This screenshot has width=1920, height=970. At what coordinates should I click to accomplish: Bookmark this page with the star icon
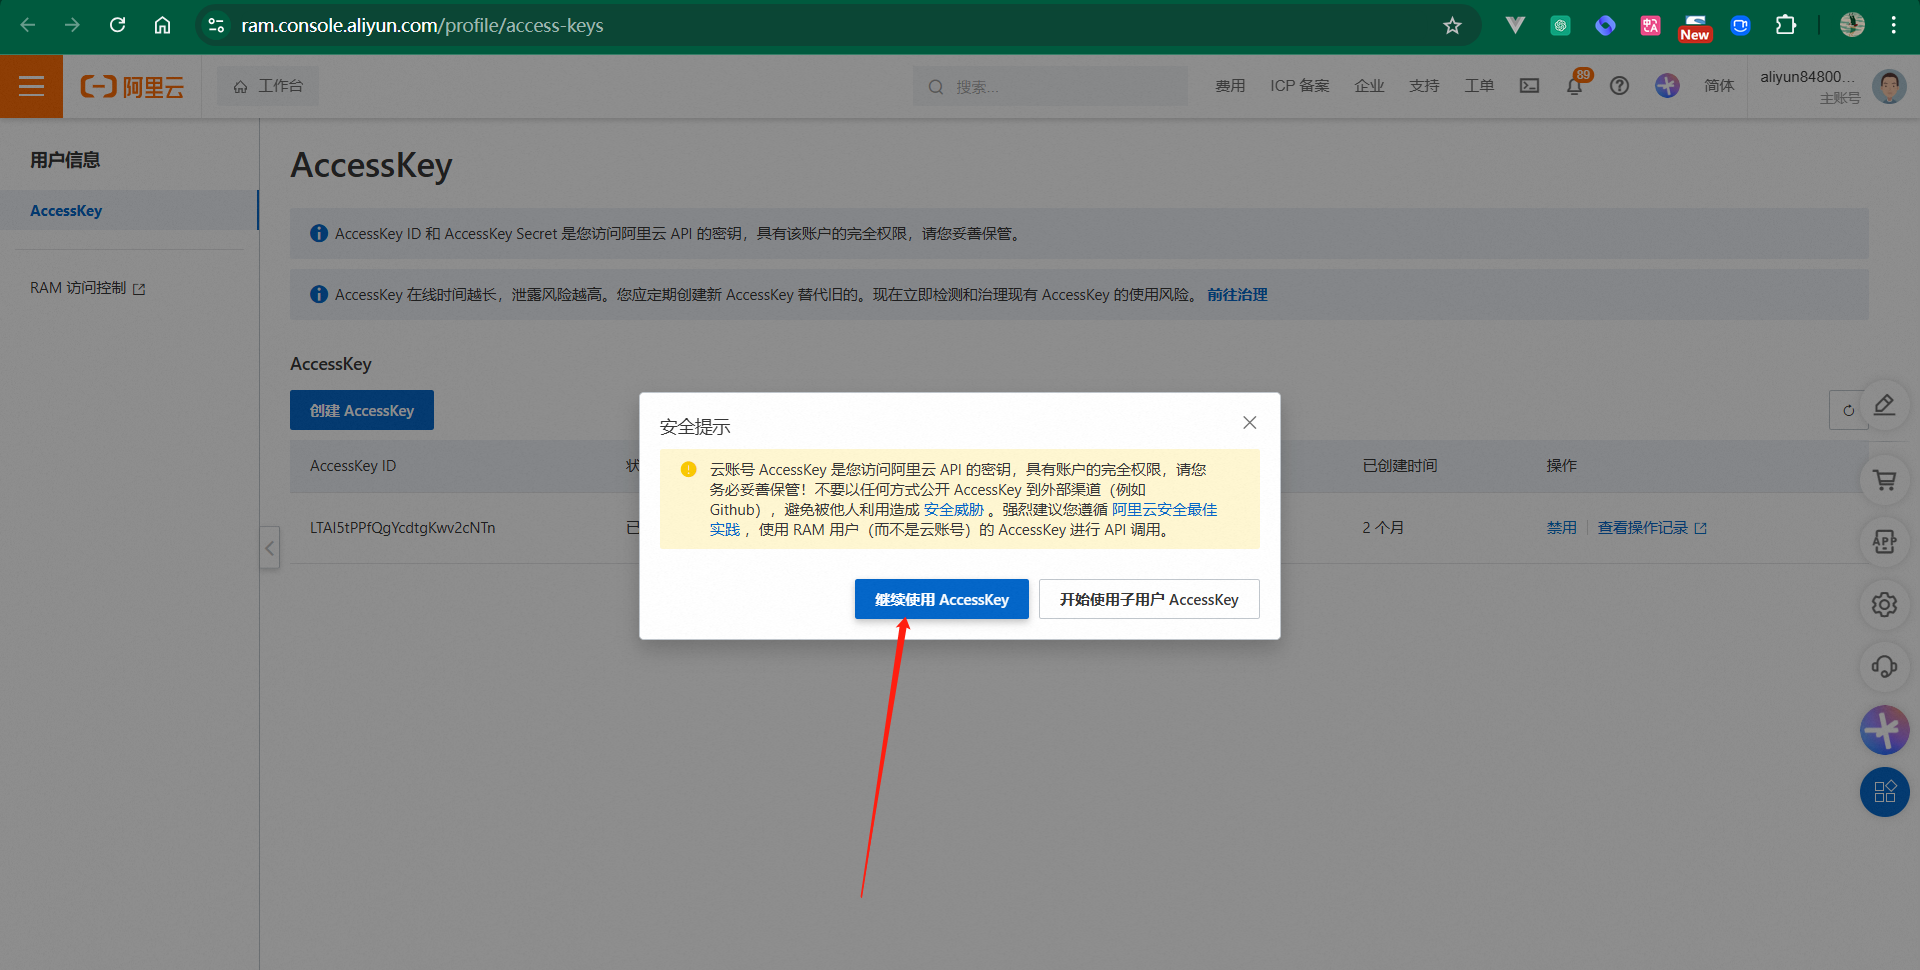coord(1452,26)
